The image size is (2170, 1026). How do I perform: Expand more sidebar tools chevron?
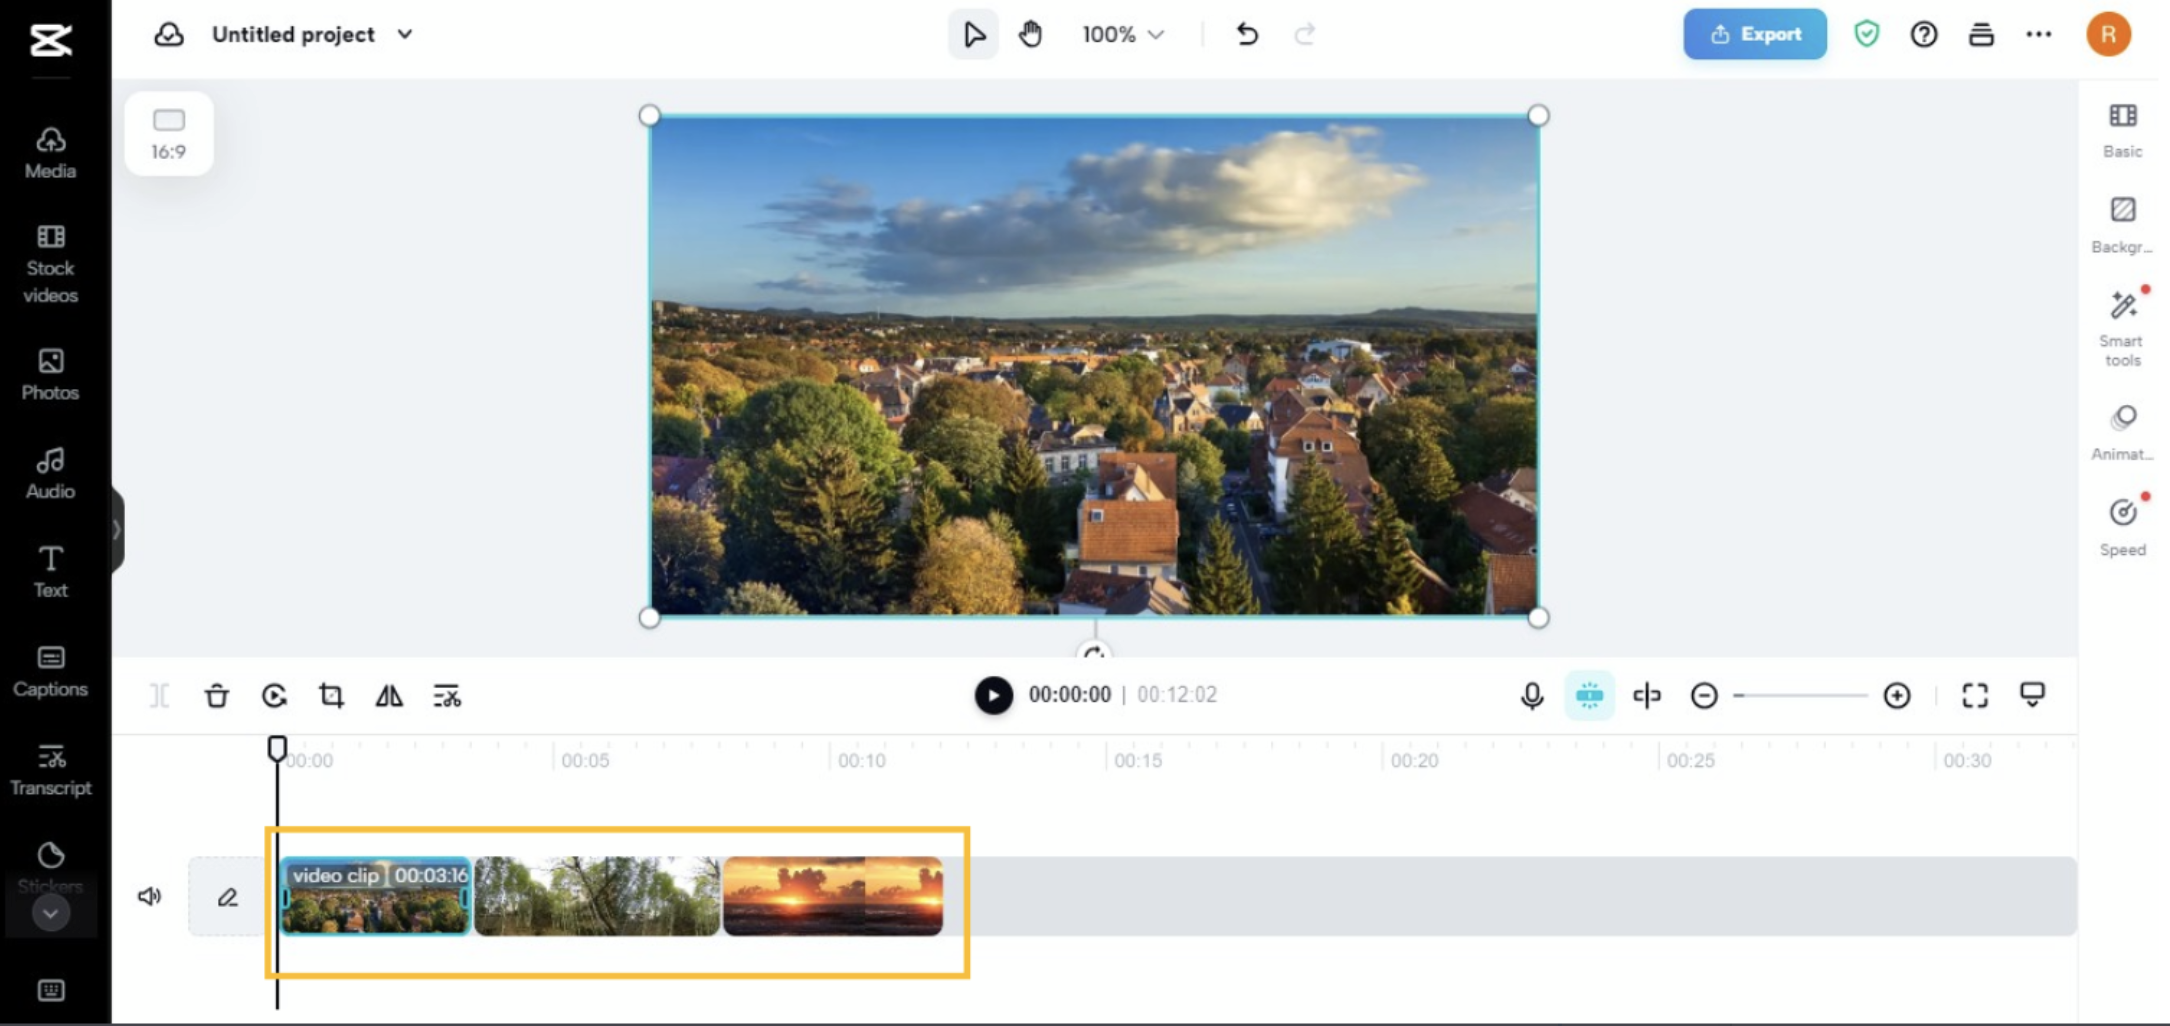(51, 913)
